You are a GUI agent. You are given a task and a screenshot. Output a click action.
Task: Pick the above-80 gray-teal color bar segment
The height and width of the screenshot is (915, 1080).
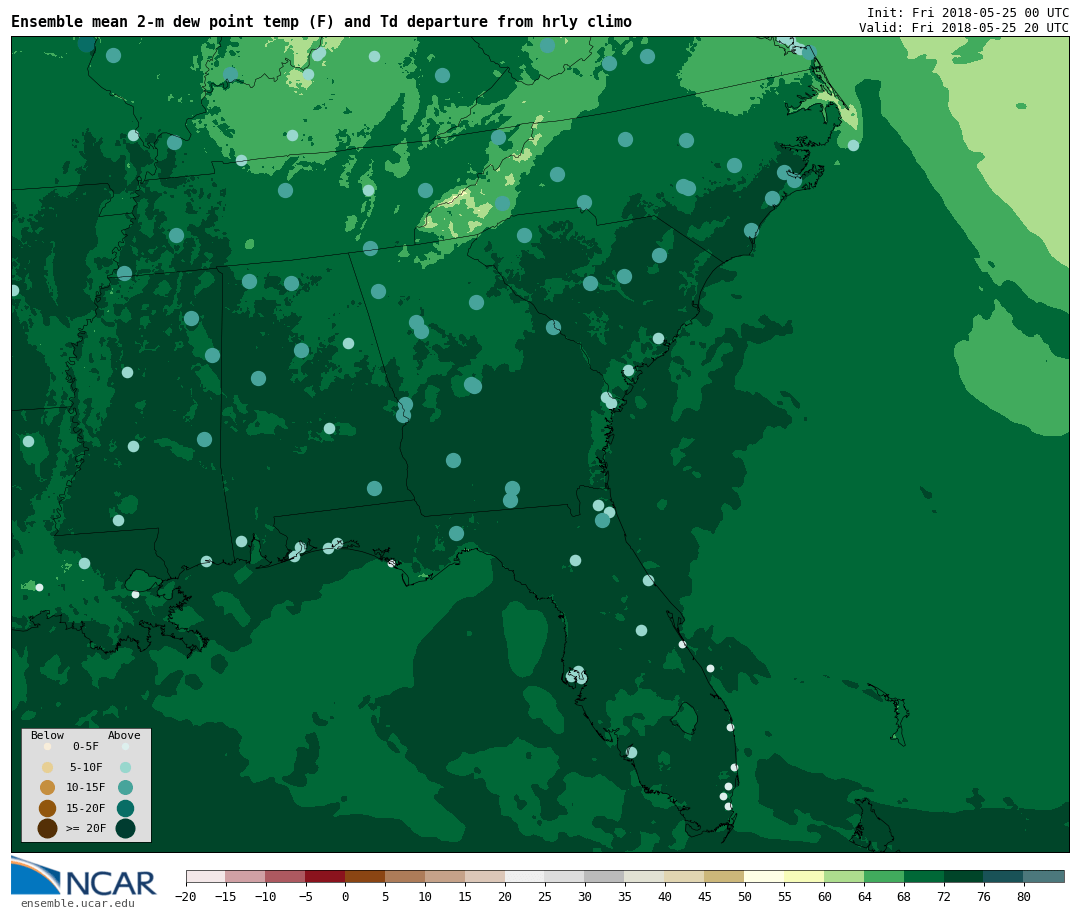[x=1044, y=876]
